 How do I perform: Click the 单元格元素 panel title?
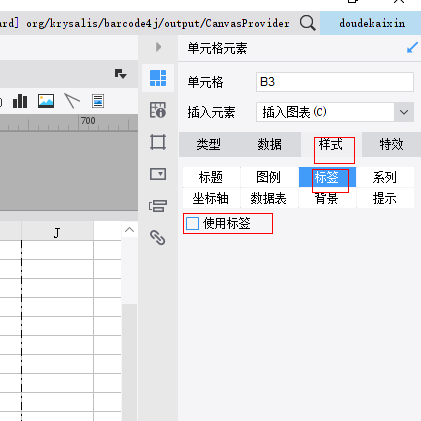(217, 48)
